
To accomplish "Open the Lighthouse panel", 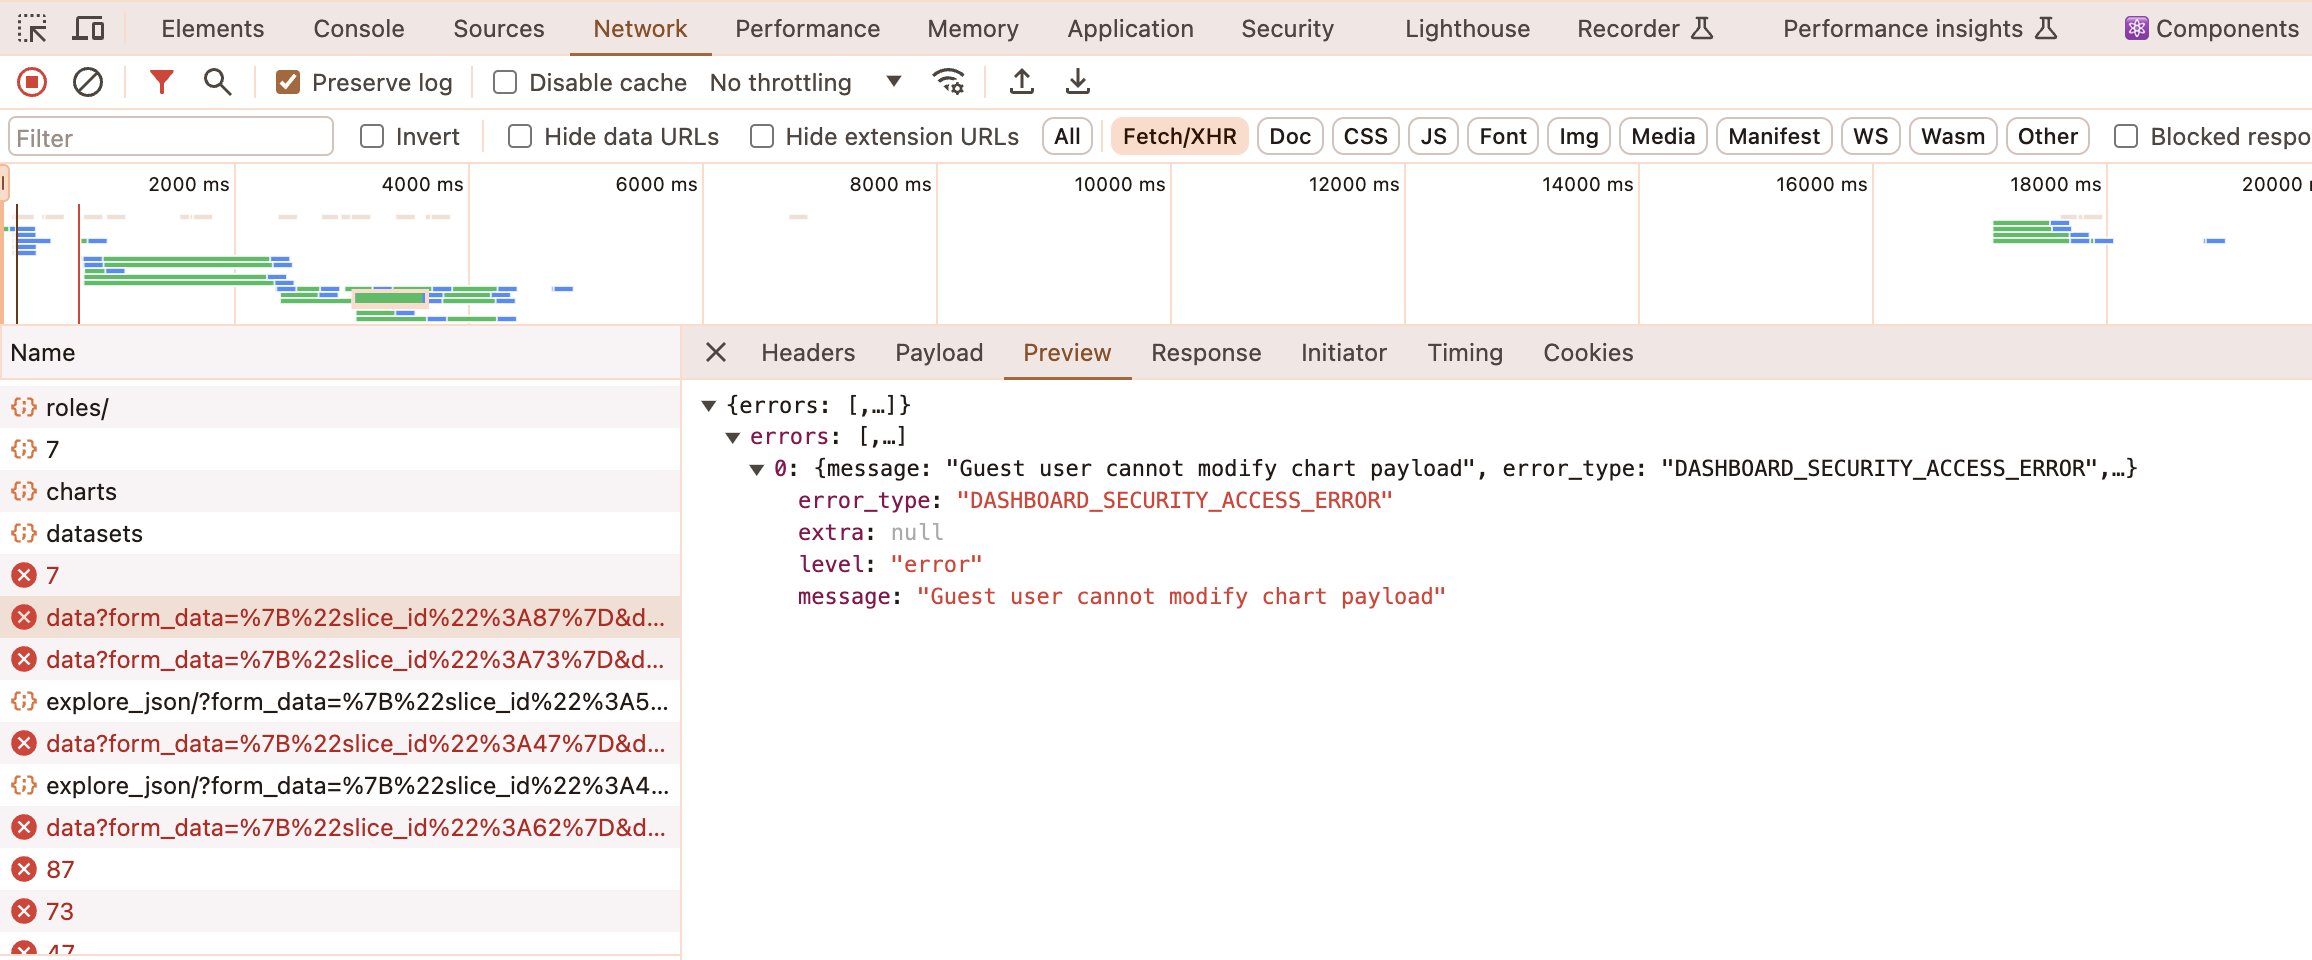I will click(x=1467, y=29).
